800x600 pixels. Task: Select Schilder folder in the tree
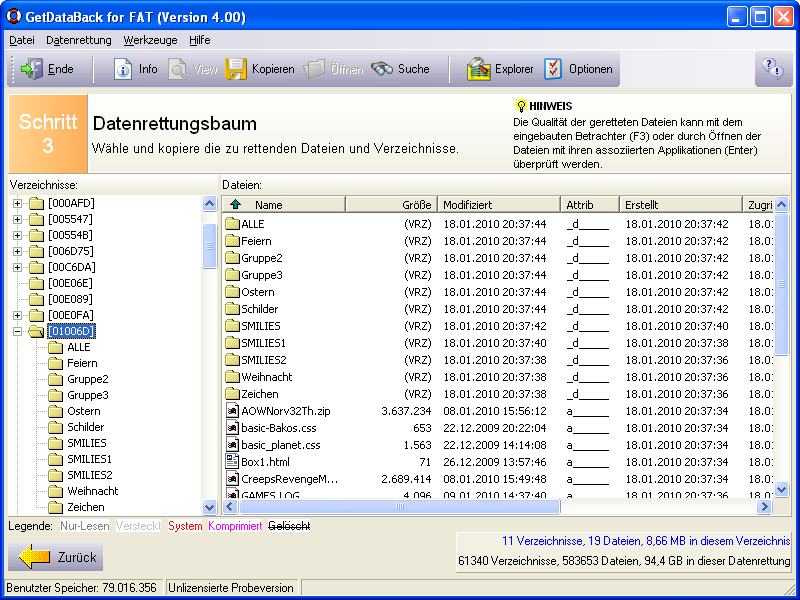click(86, 427)
